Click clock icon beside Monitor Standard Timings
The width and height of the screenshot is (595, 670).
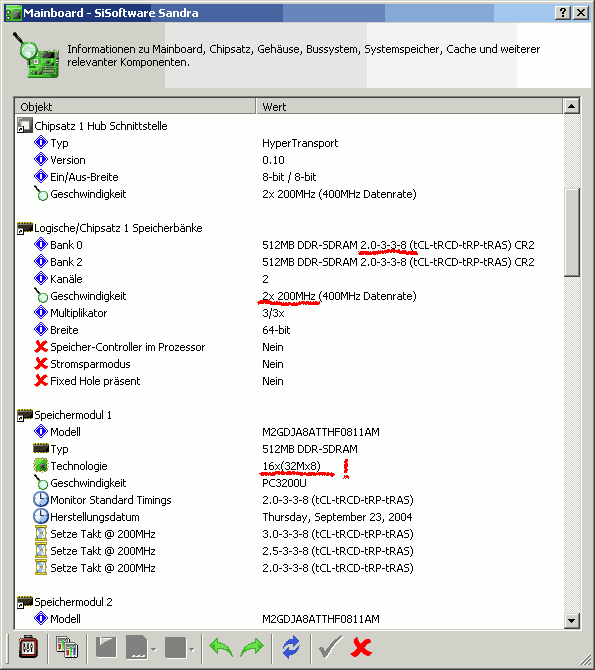point(41,500)
